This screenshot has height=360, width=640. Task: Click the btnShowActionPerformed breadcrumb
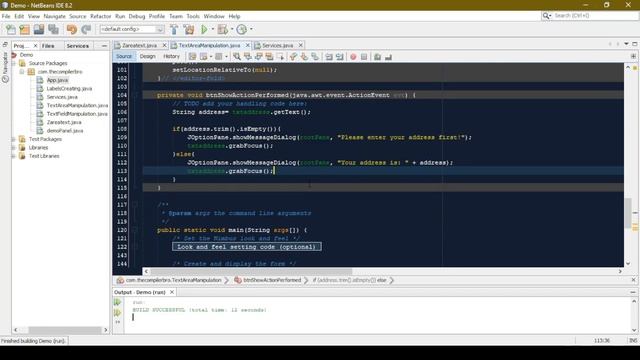(x=272, y=280)
